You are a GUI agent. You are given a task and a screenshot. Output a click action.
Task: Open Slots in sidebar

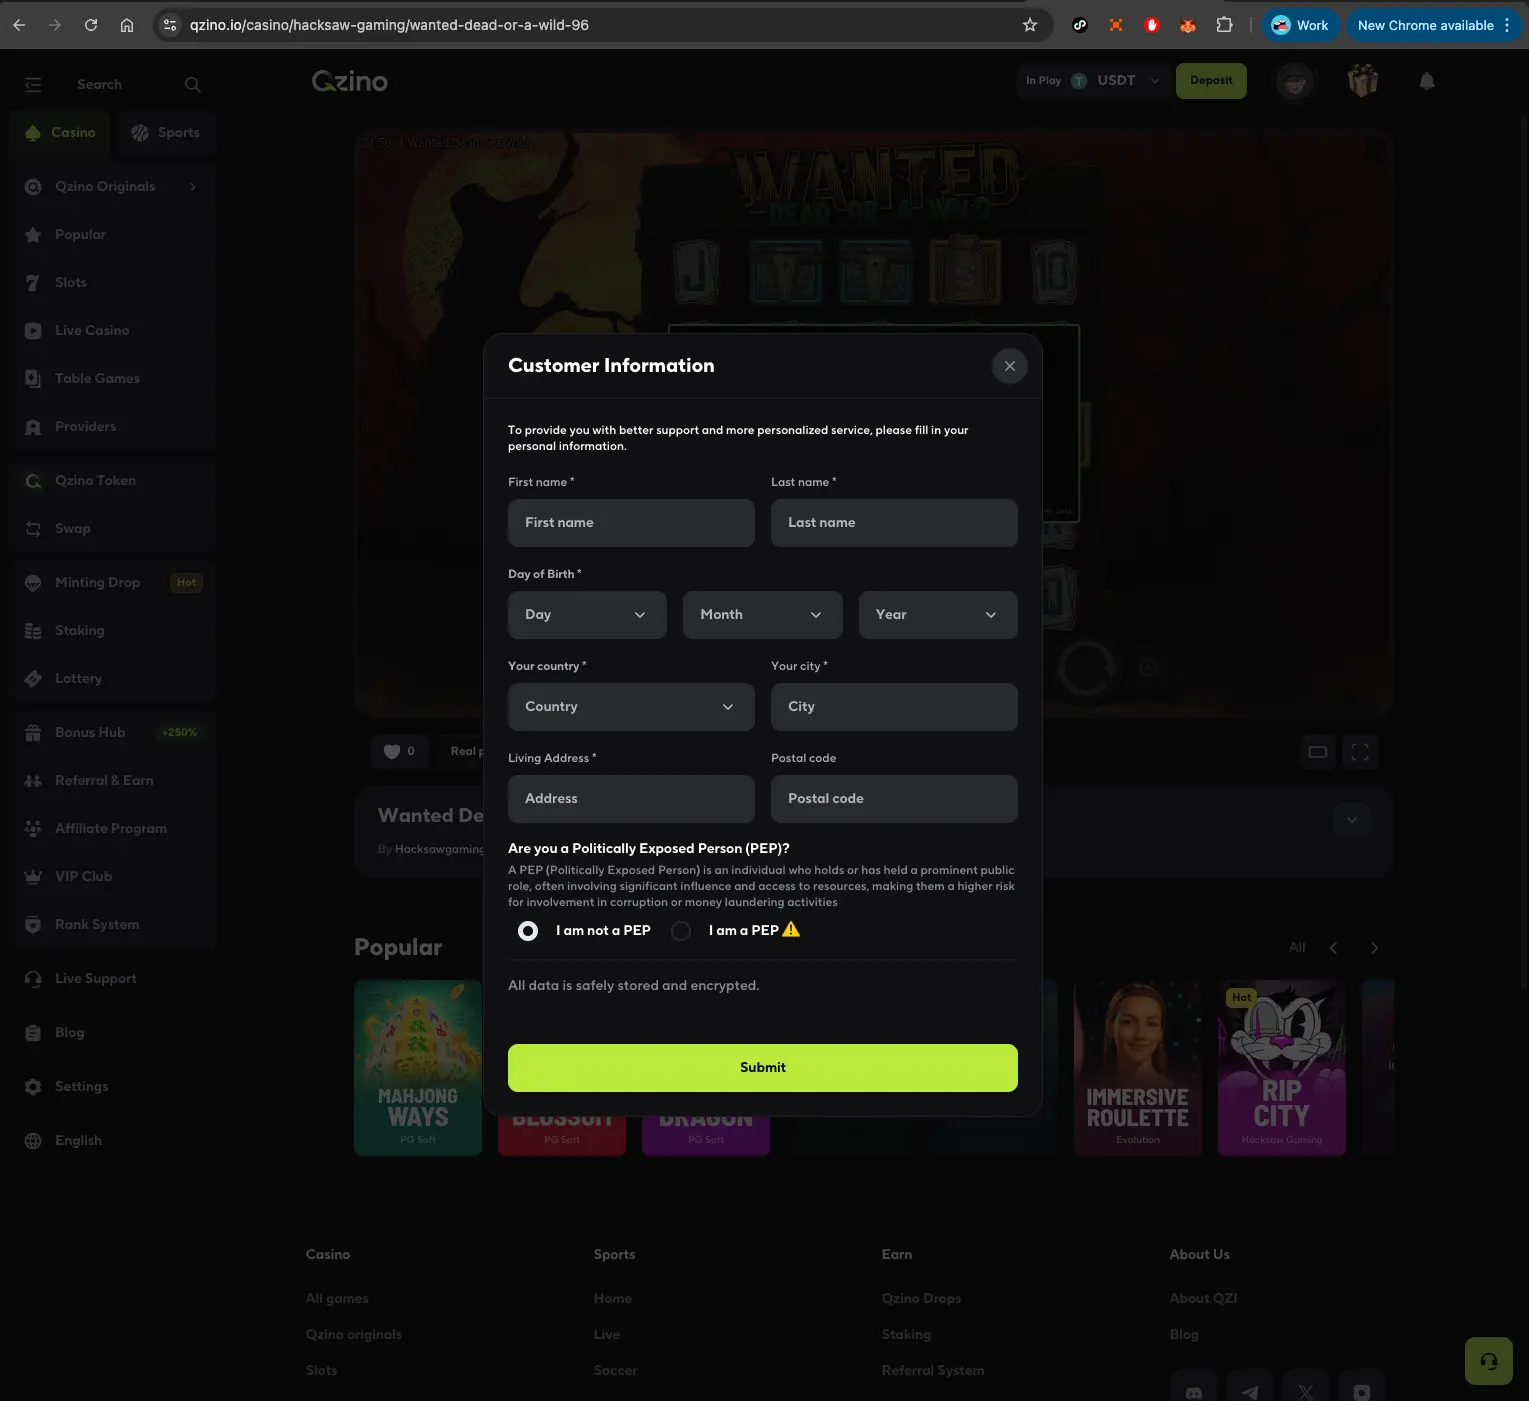click(x=71, y=283)
